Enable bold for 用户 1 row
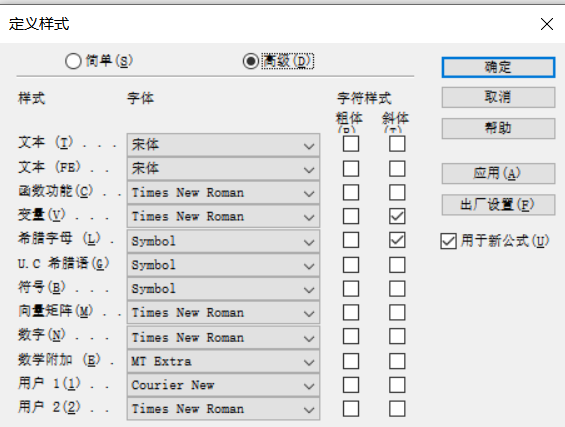This screenshot has height=427, width=565. pyautogui.click(x=351, y=385)
